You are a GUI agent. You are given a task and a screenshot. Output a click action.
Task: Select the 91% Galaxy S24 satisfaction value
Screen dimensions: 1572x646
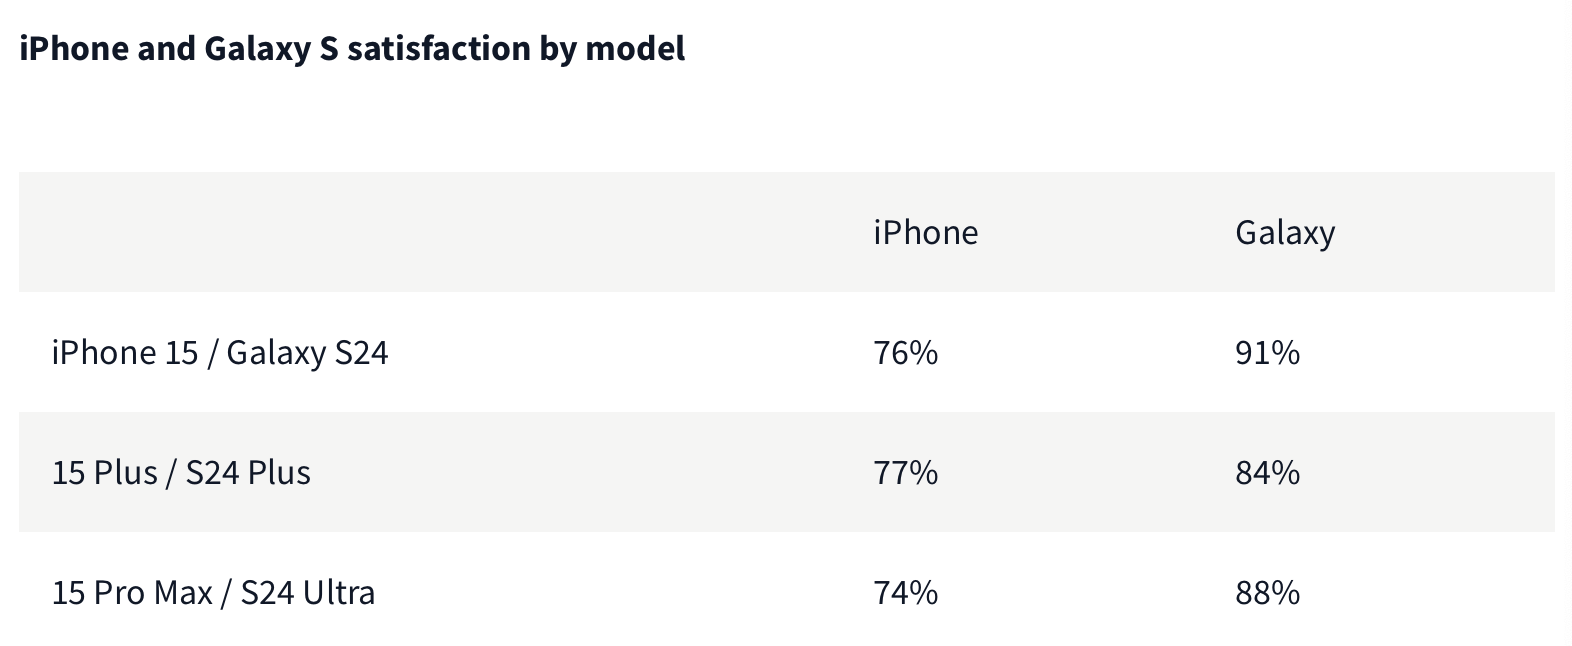[1267, 353]
